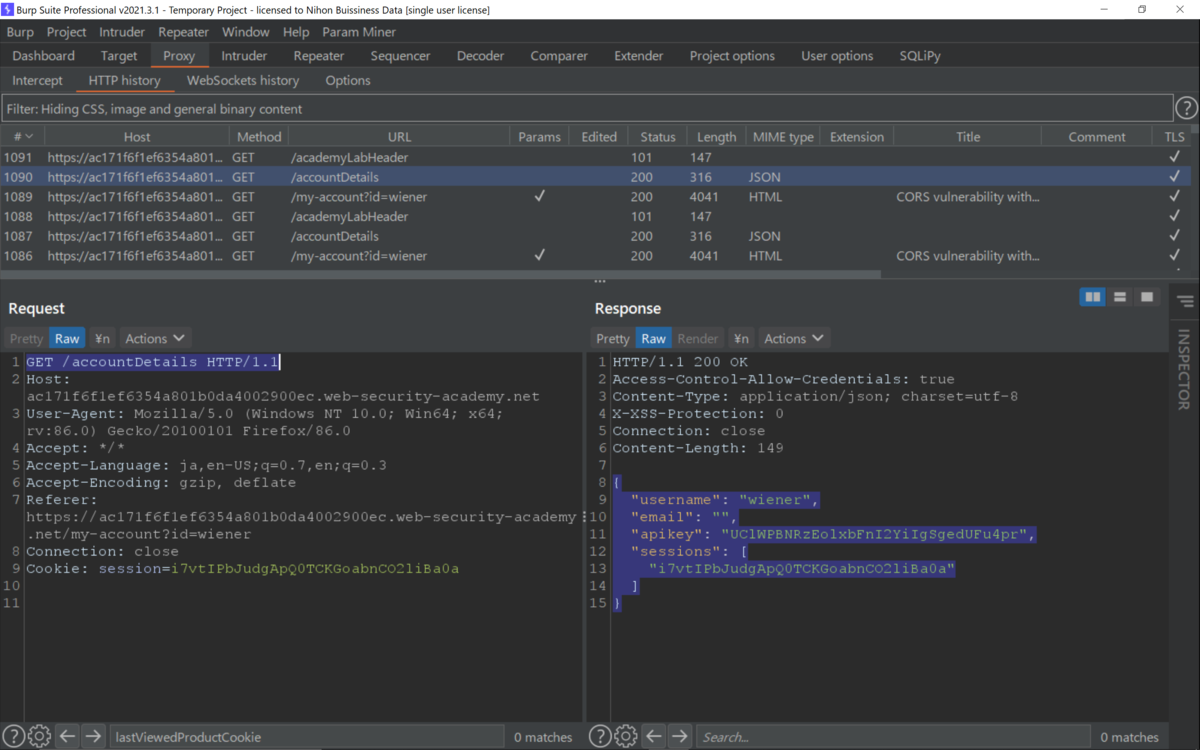Open the Intruder menu in menu bar
This screenshot has height=750, width=1200.
(122, 32)
